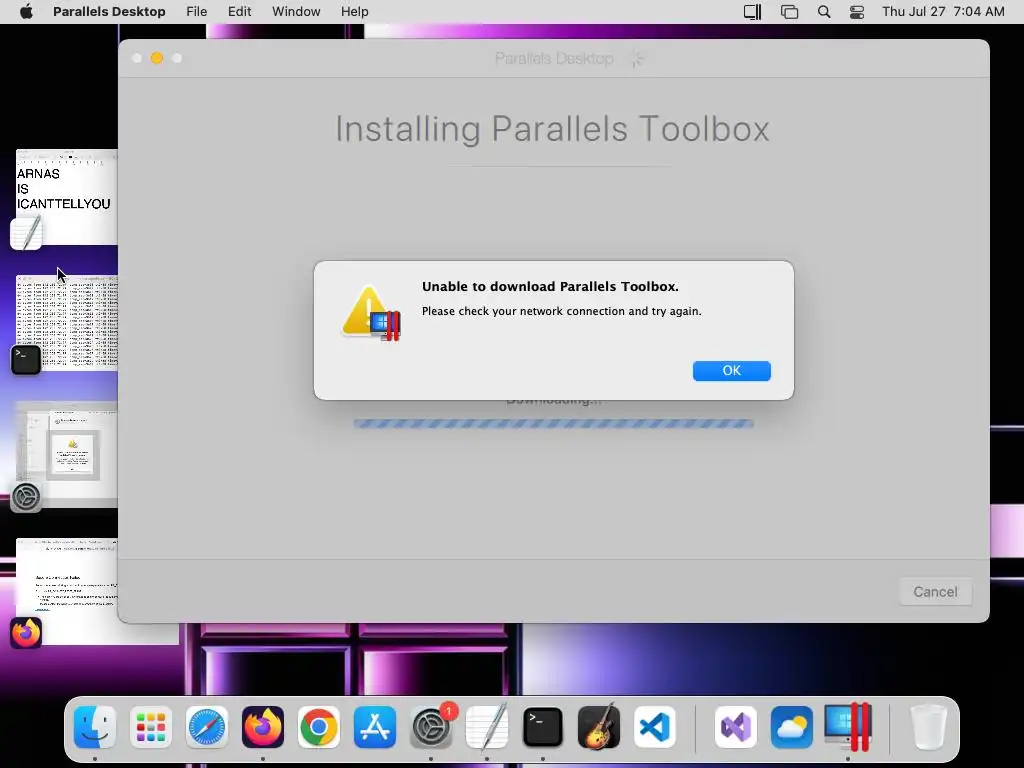This screenshot has width=1024, height=768.
Task: Open TextEdit from the Dock
Action: 487,727
